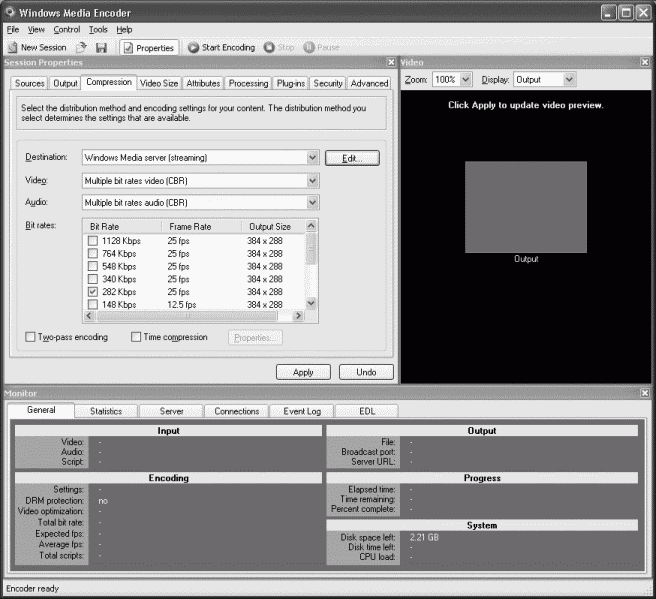Viewport: 656px width, 599px height.
Task: Click the Frame Rate column header
Action: (x=202, y=226)
